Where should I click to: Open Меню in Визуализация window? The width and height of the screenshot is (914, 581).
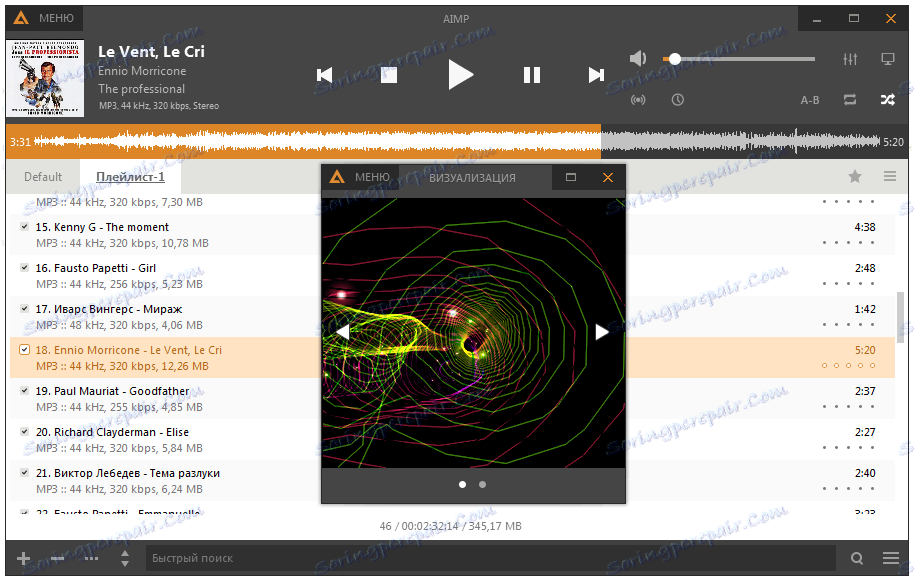pyautogui.click(x=360, y=177)
